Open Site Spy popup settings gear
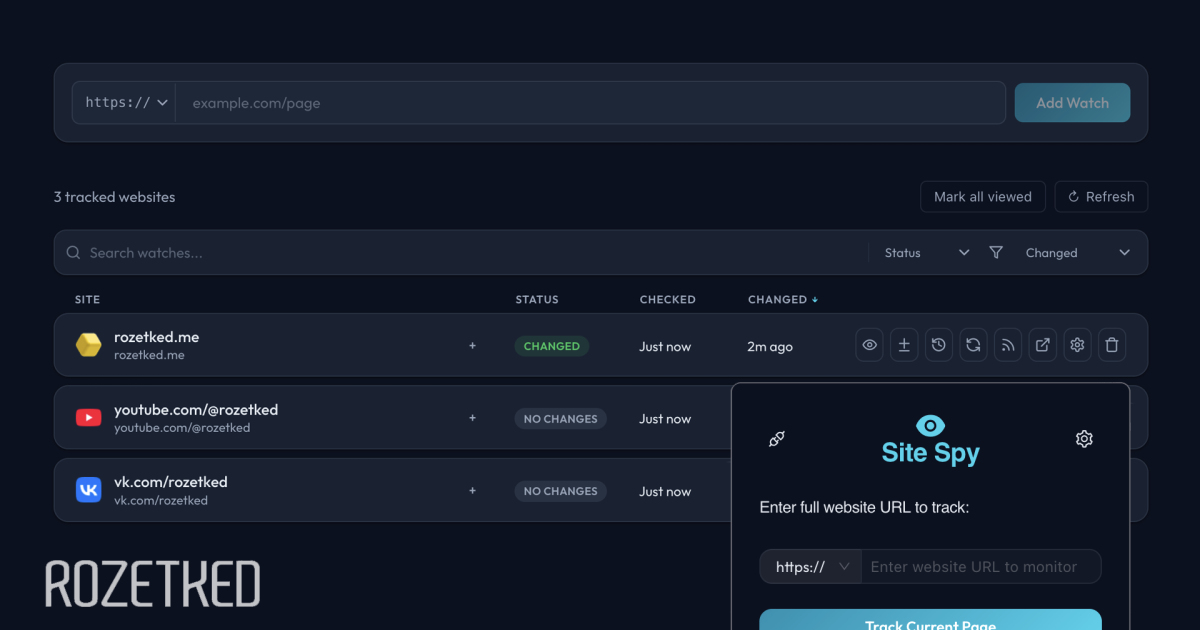 tap(1084, 439)
